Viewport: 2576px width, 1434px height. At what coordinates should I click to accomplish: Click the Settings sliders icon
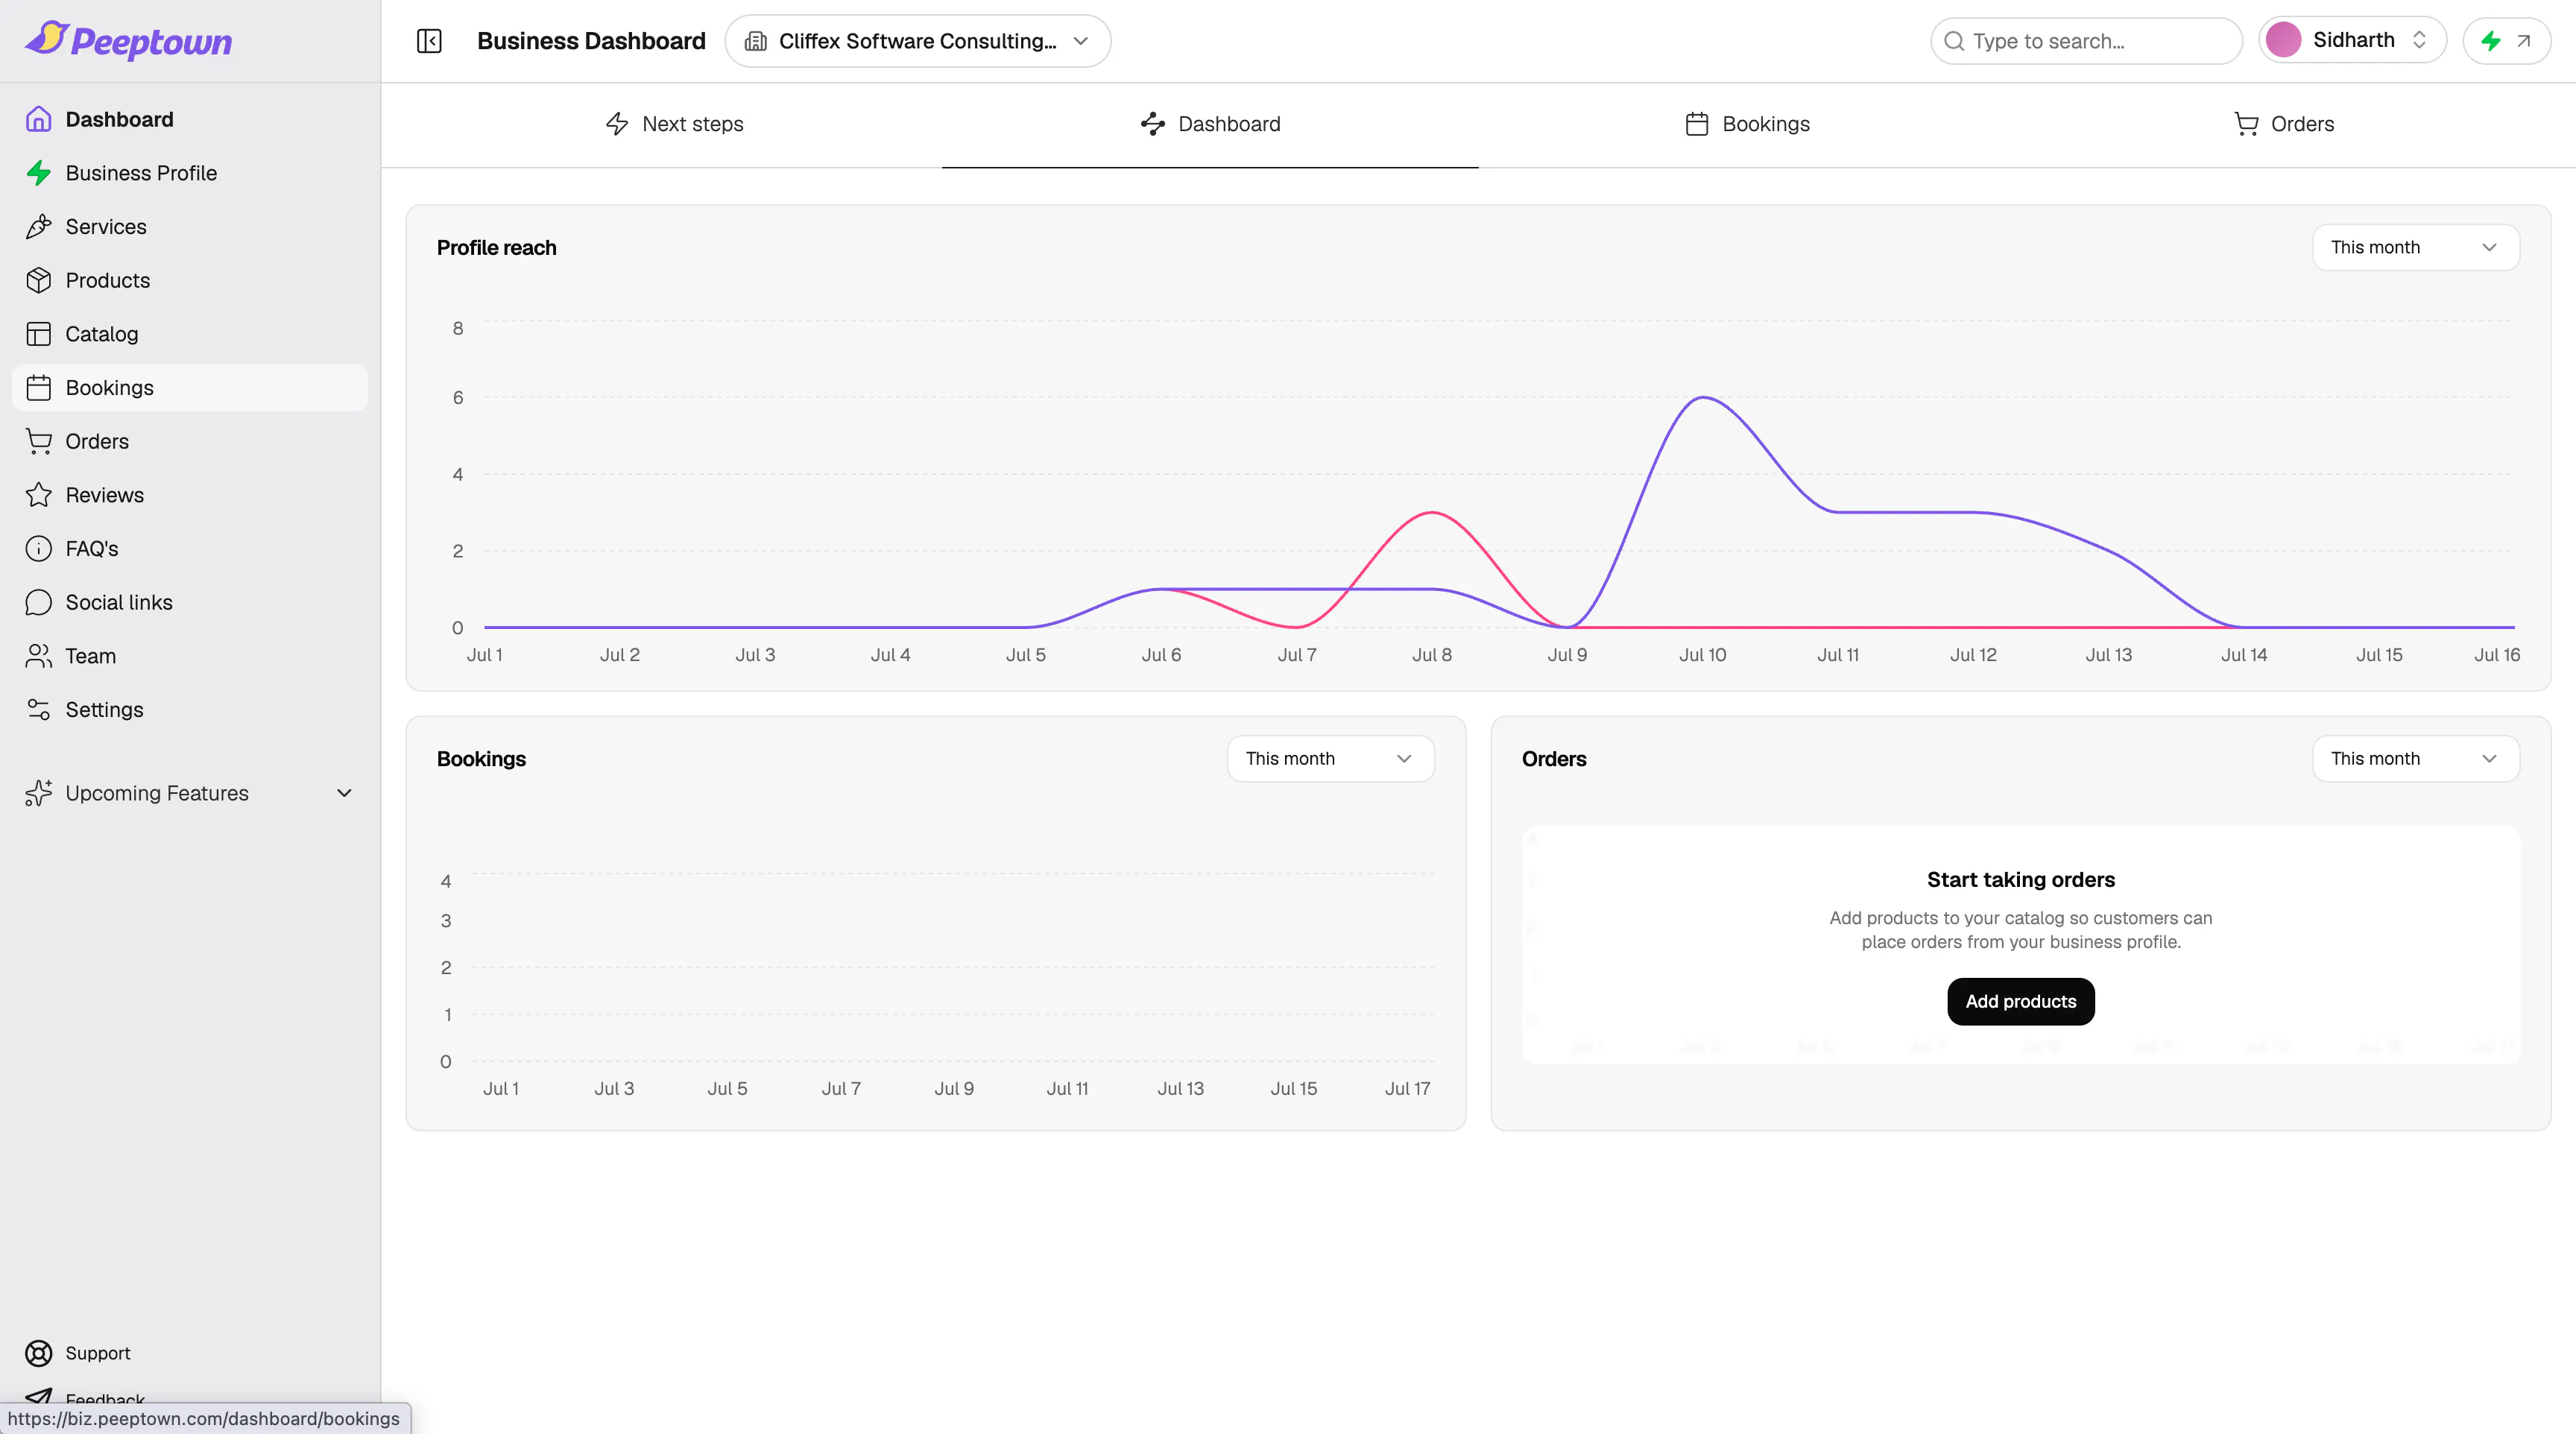39,710
